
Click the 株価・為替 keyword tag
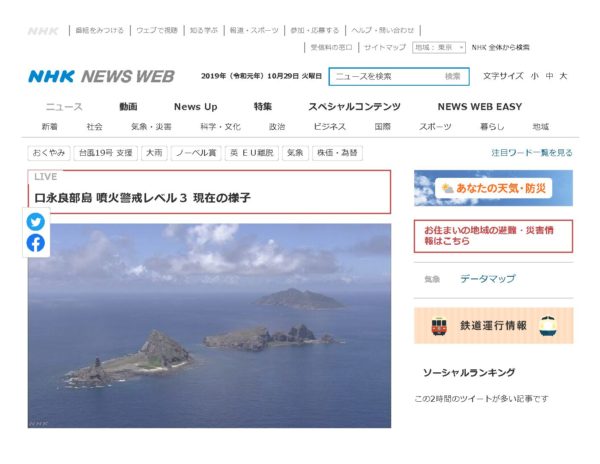(x=337, y=153)
